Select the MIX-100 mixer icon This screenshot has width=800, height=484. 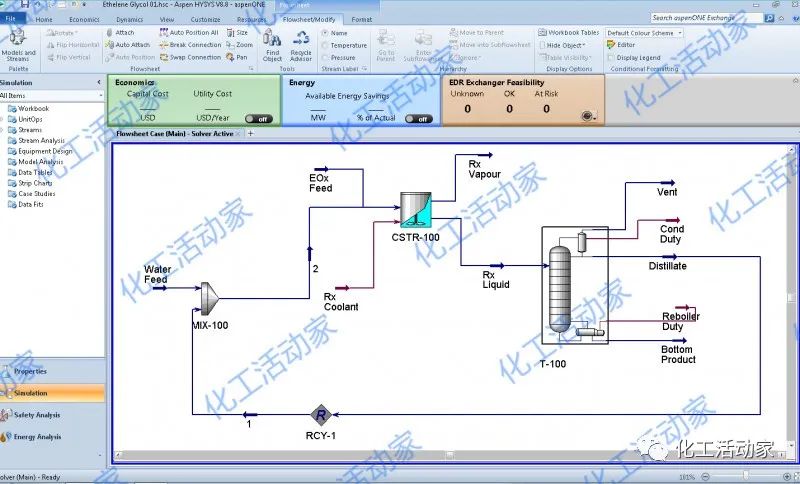point(209,298)
